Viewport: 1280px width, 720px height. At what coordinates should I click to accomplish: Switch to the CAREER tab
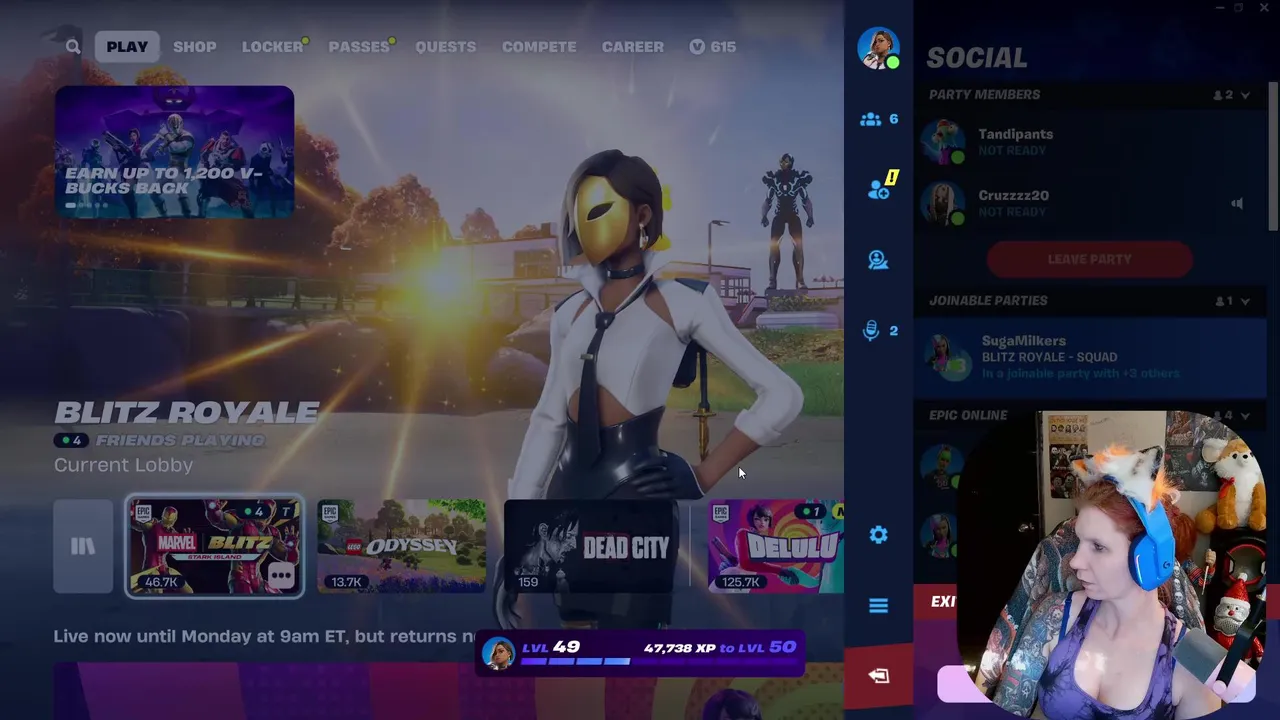click(633, 47)
